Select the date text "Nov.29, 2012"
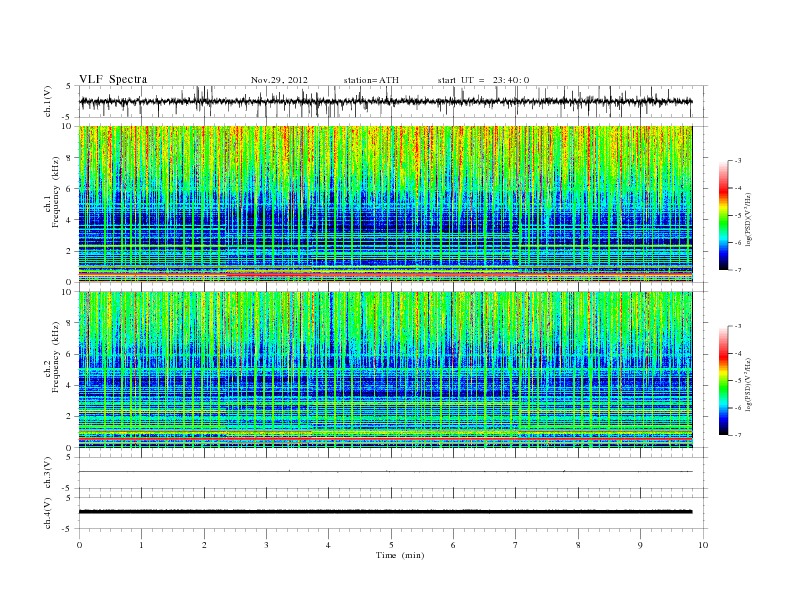This screenshot has width=792, height=612. coord(279,80)
